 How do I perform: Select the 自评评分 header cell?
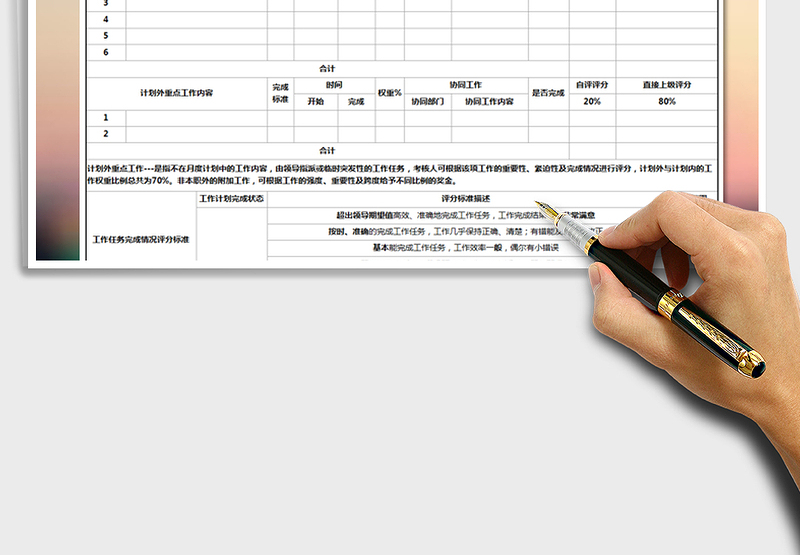coord(592,85)
